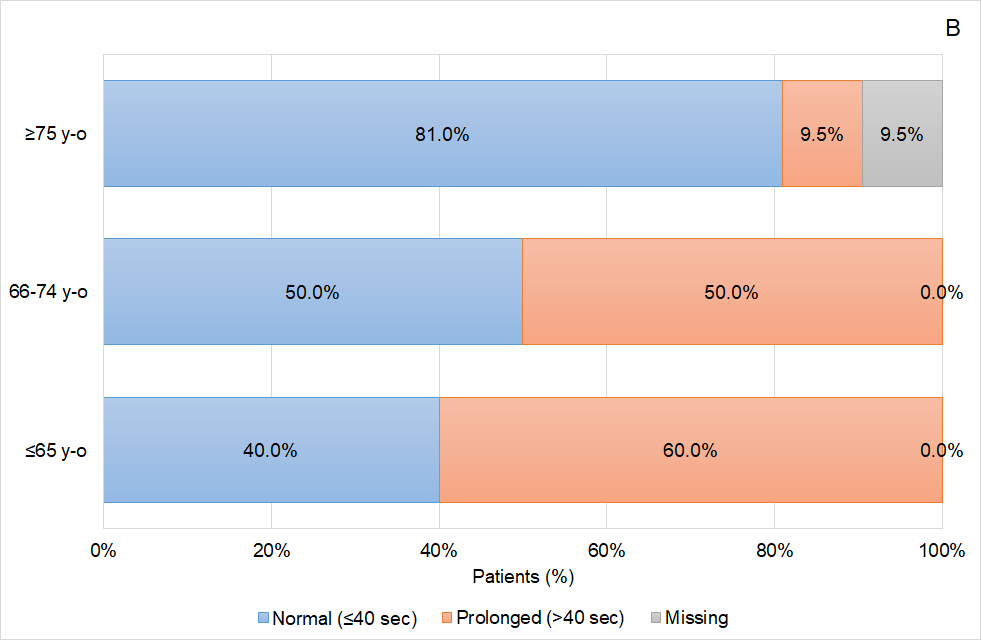Click the 20% x-axis tick label
Viewport: 981px width, 640px height.
point(271,551)
